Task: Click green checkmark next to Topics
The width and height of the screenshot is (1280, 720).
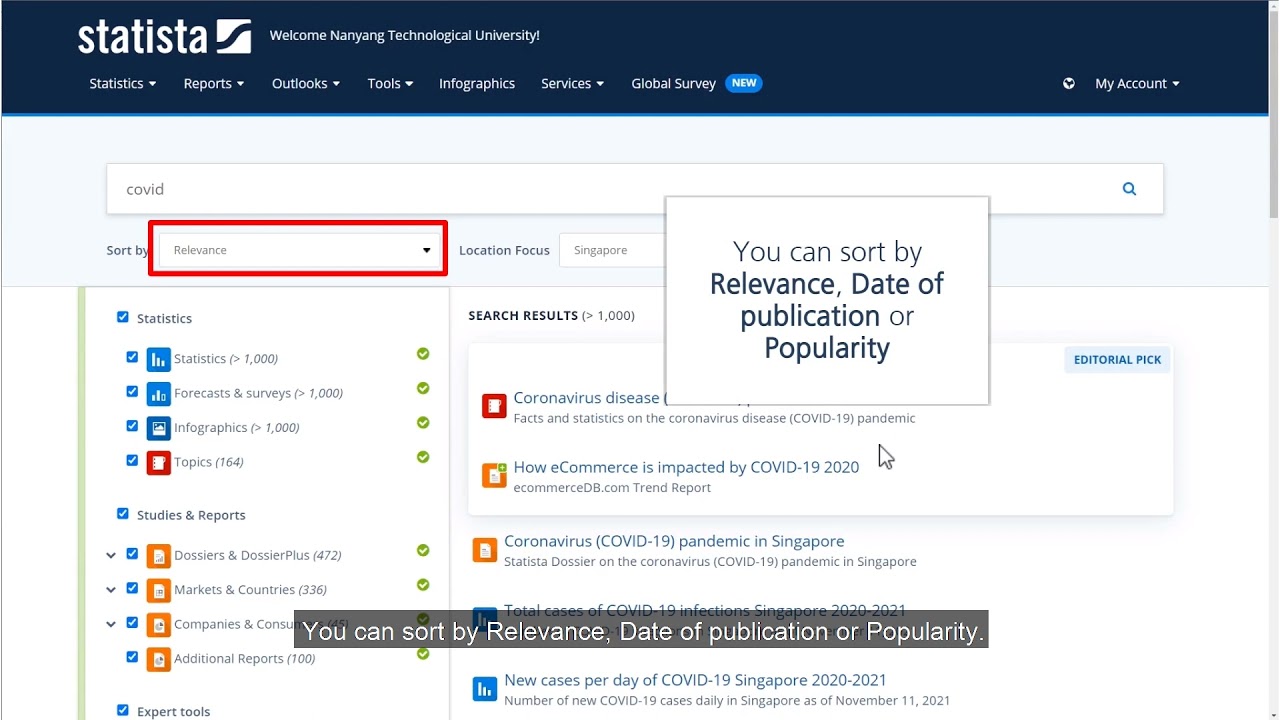Action: [x=423, y=457]
